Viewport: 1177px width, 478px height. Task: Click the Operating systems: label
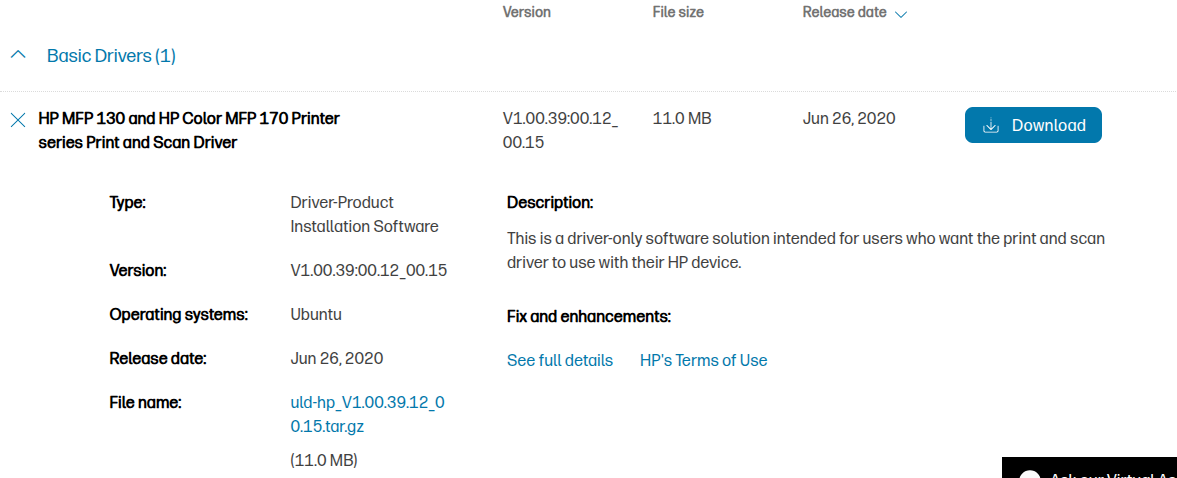pyautogui.click(x=179, y=314)
